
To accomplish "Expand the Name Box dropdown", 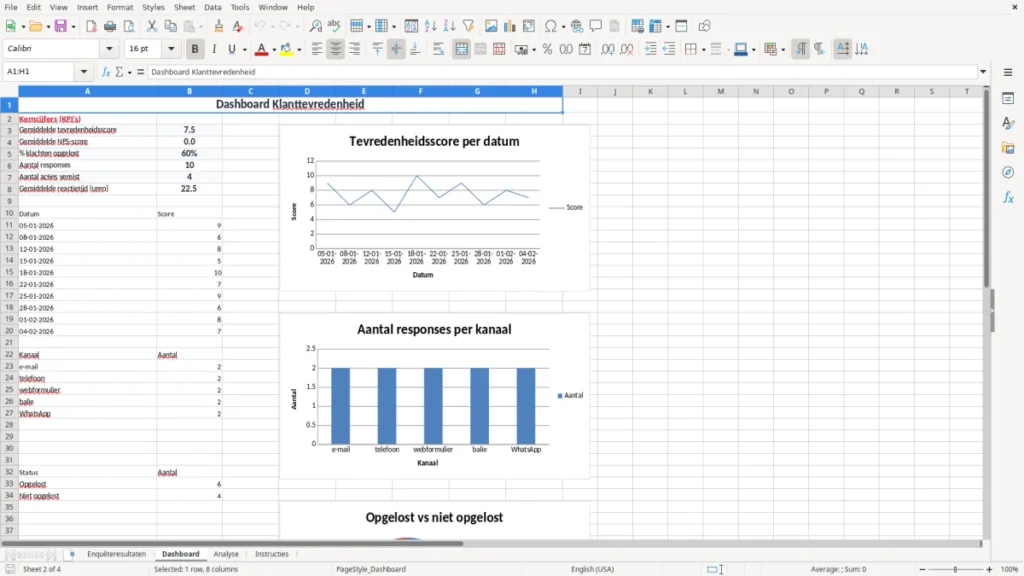I will click(84, 72).
